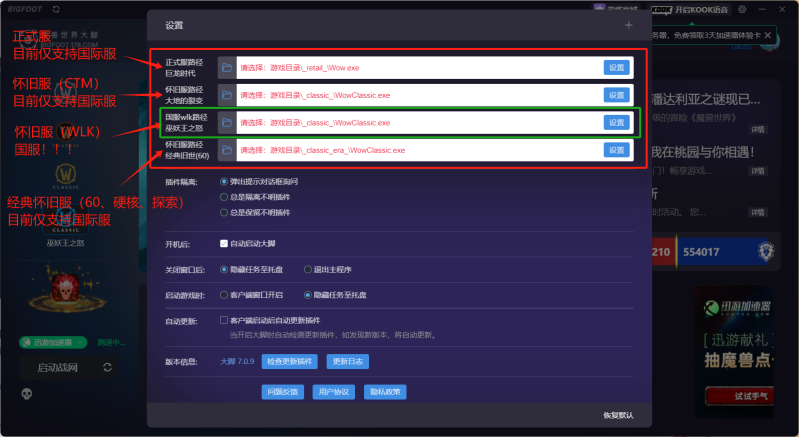Image resolution: width=799 pixels, height=437 pixels.
Task: Click folder icon for 正式服路径 (retail)
Action: click(227, 68)
